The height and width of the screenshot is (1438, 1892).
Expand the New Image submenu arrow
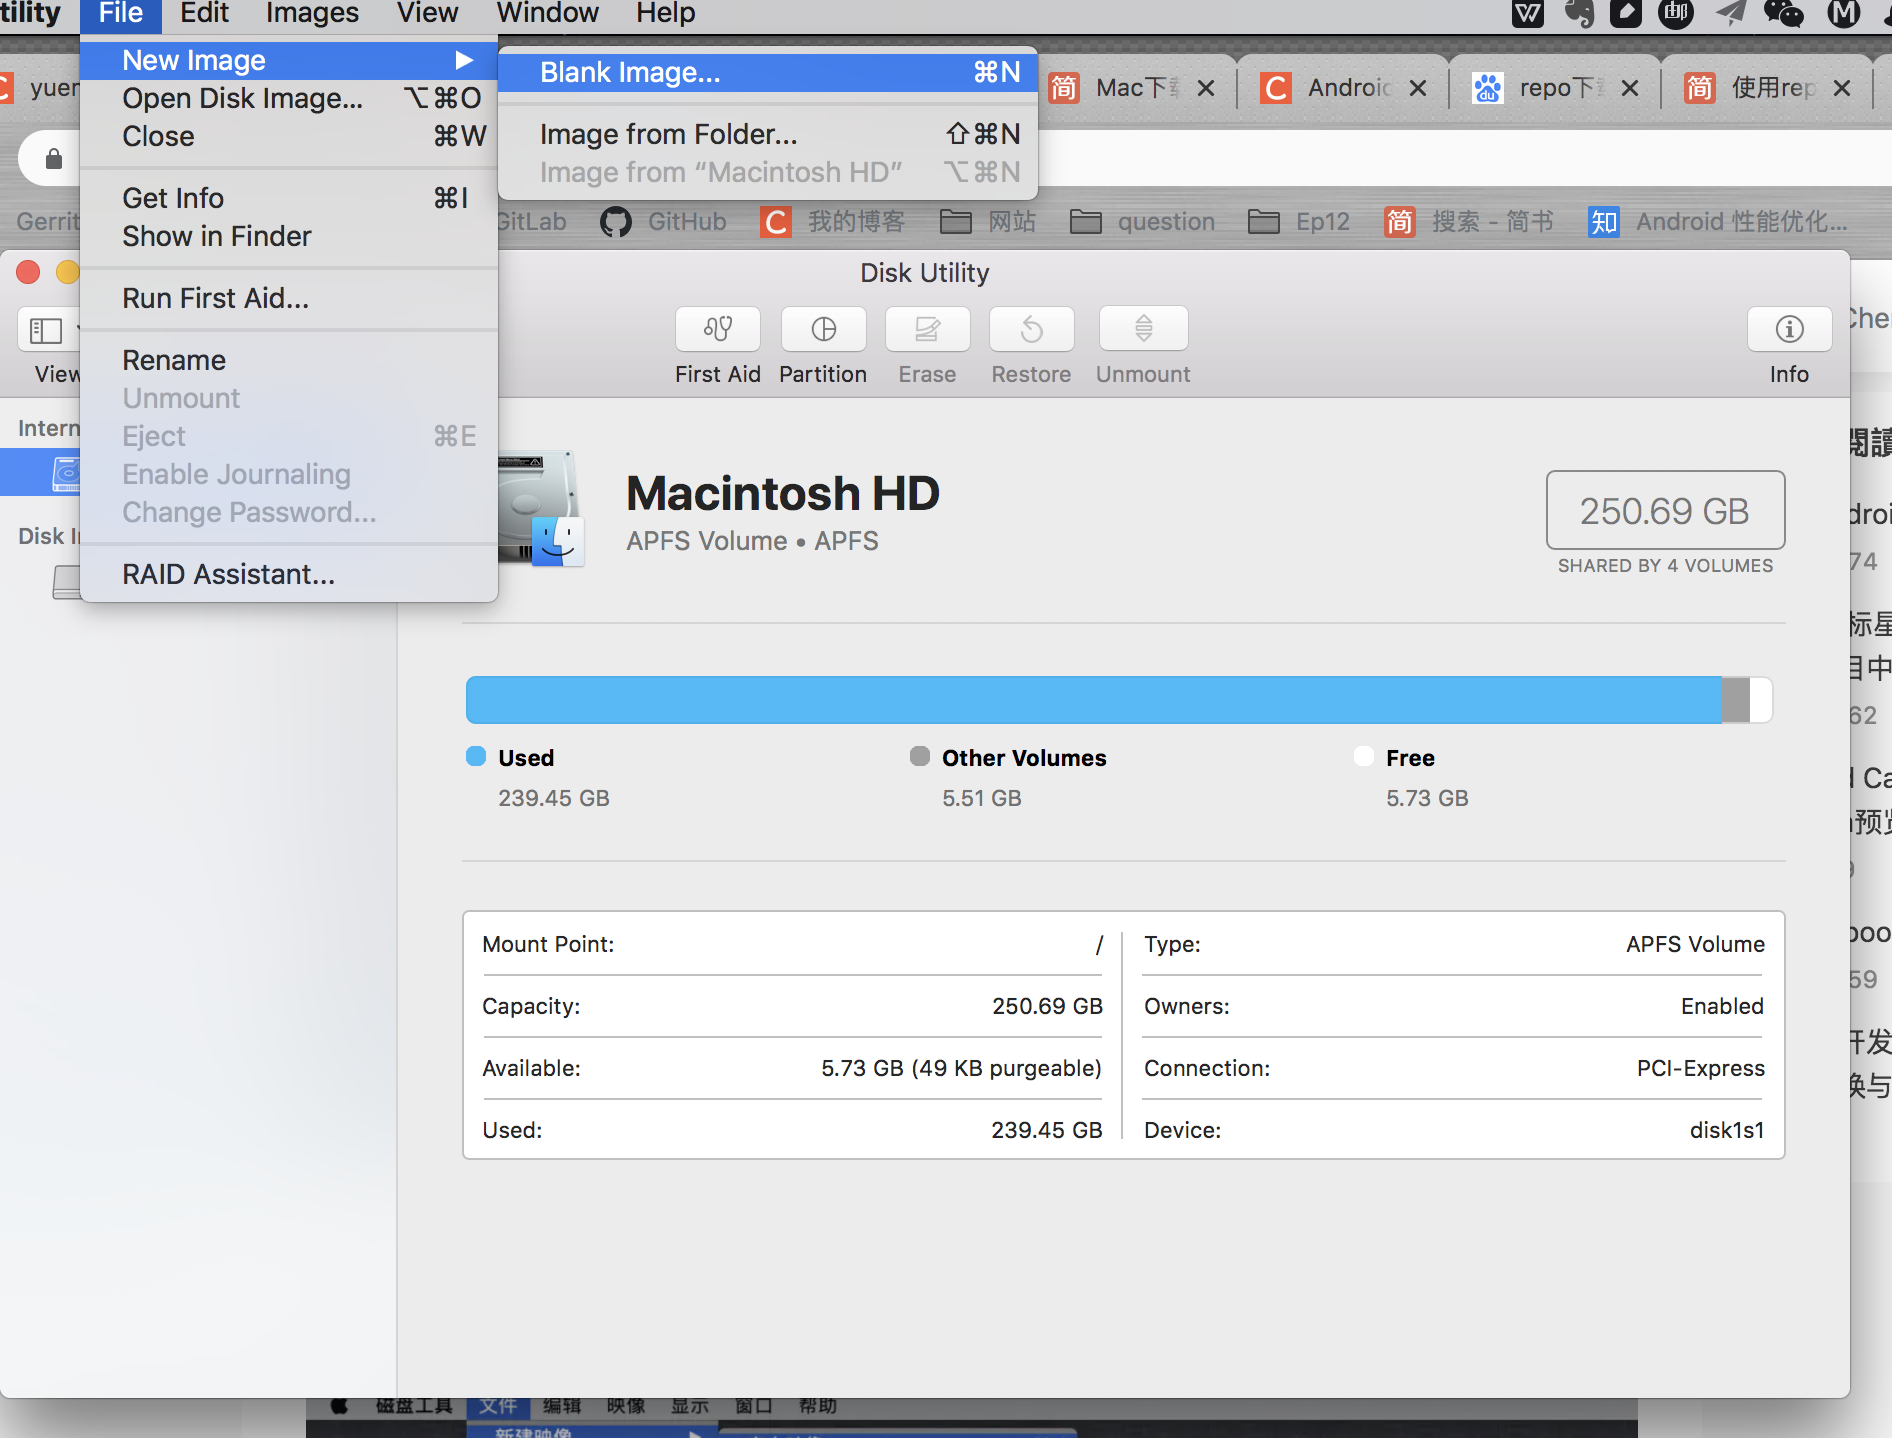click(x=464, y=60)
